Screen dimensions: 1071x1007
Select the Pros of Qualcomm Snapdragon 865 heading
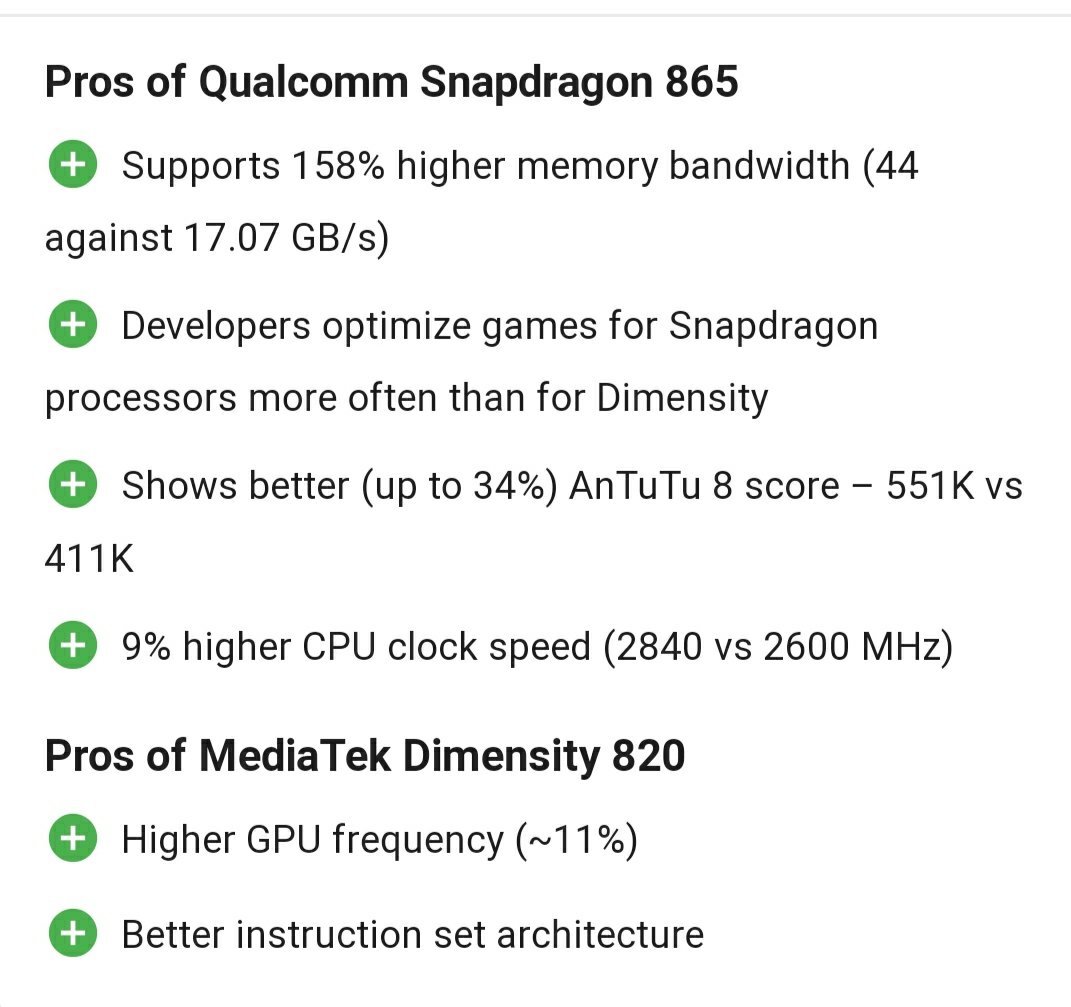pyautogui.click(x=391, y=82)
